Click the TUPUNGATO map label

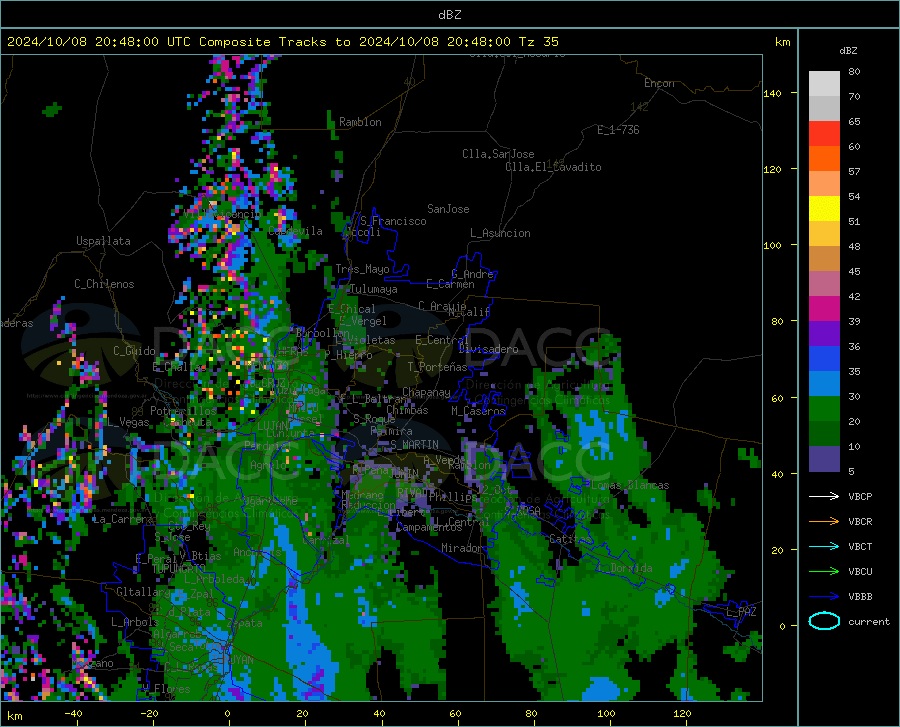tap(179, 569)
